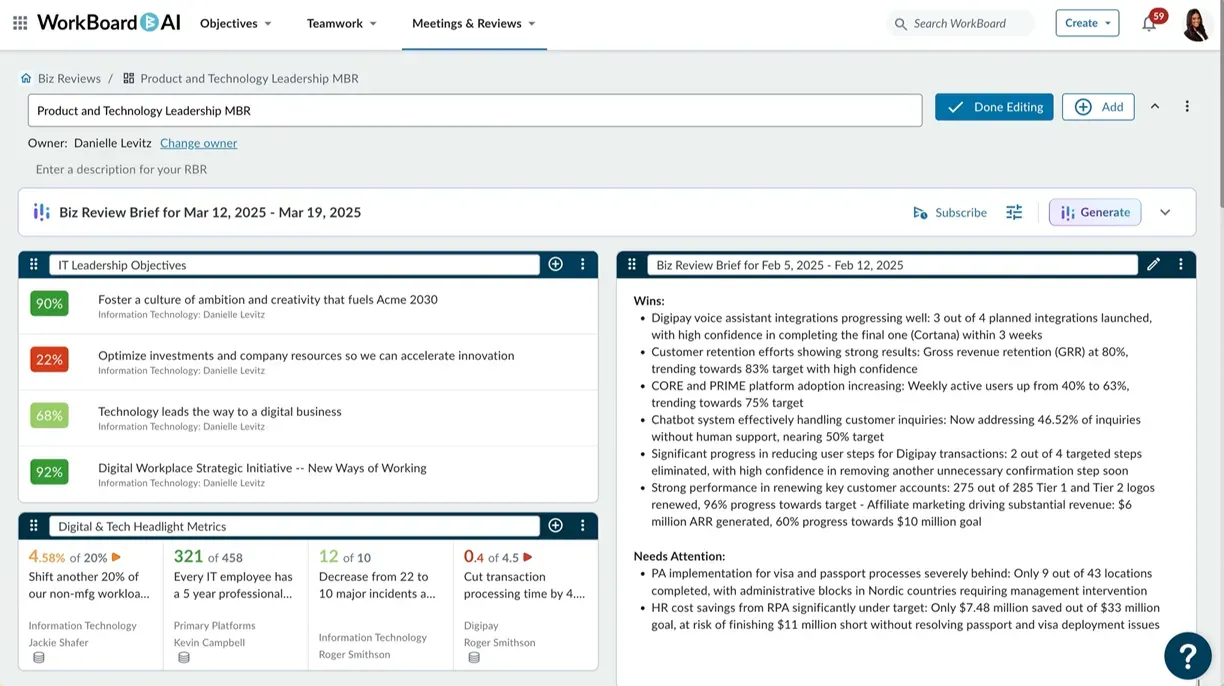Click the WorkBoard AI logo
This screenshot has width=1224, height=686.
pos(109,22)
